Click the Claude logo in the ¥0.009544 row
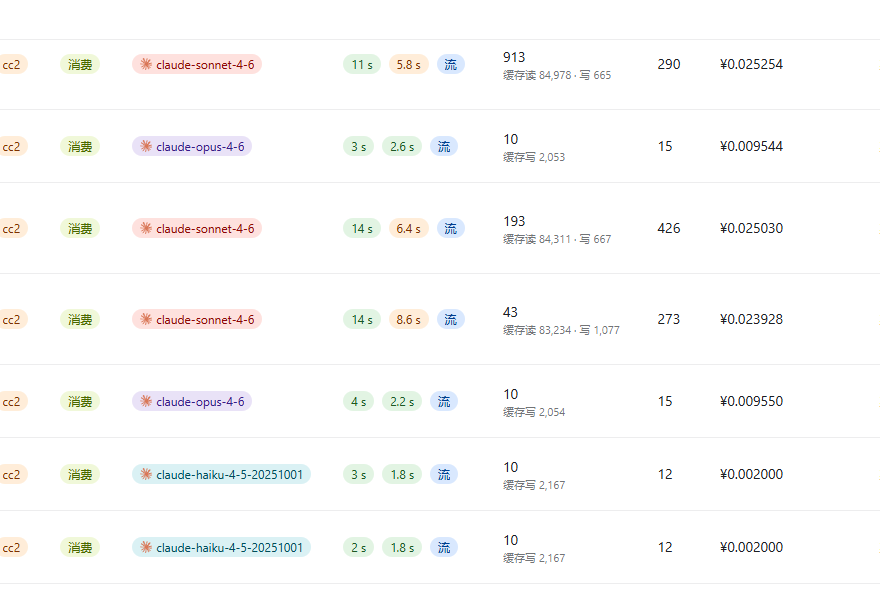 click(146, 146)
